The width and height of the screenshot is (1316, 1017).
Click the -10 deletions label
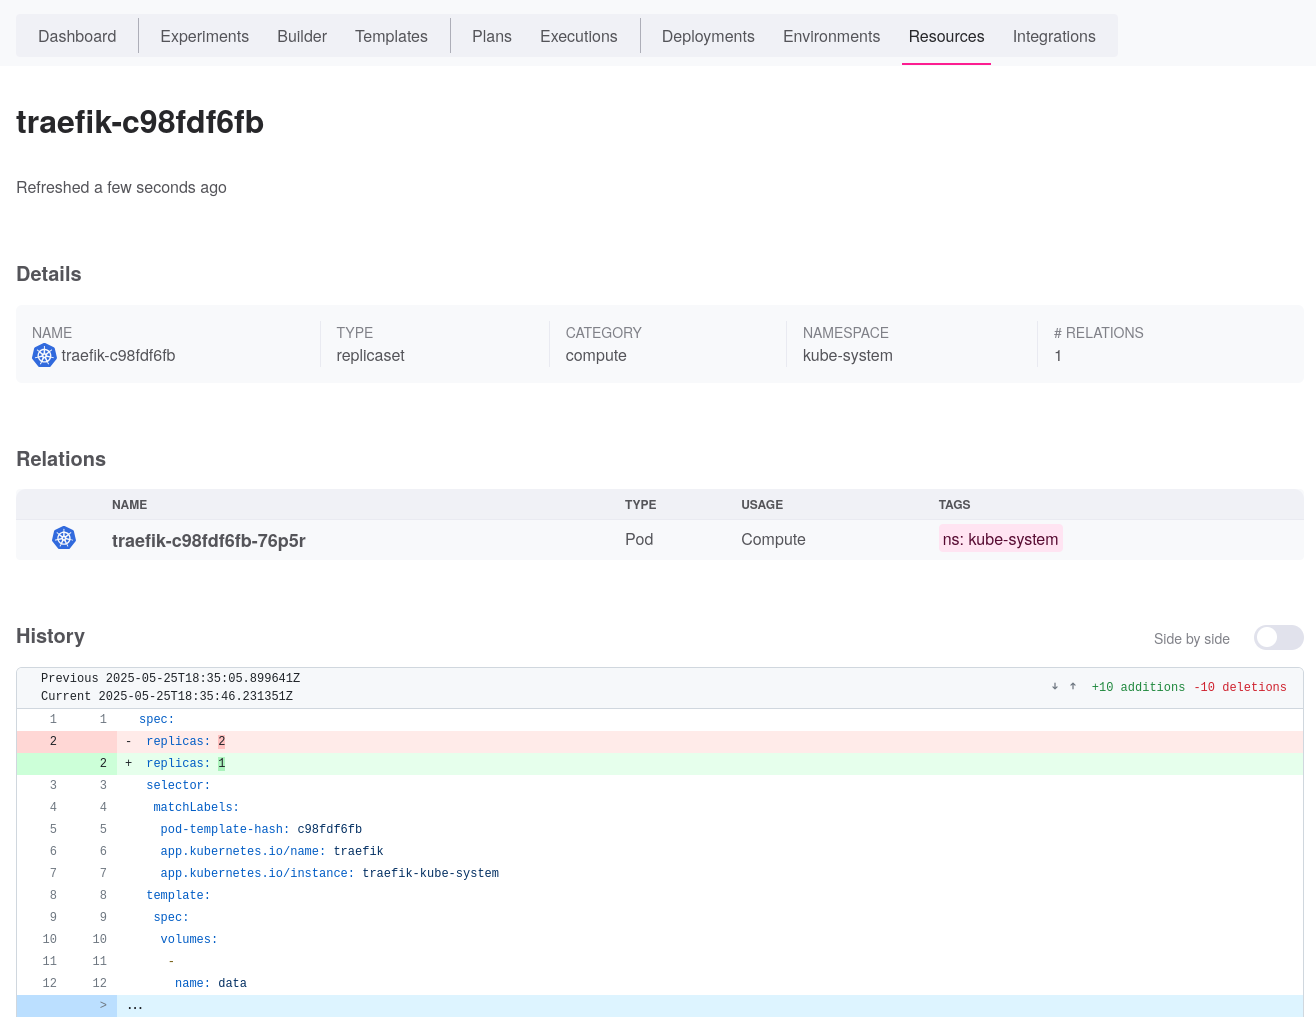point(1240,687)
